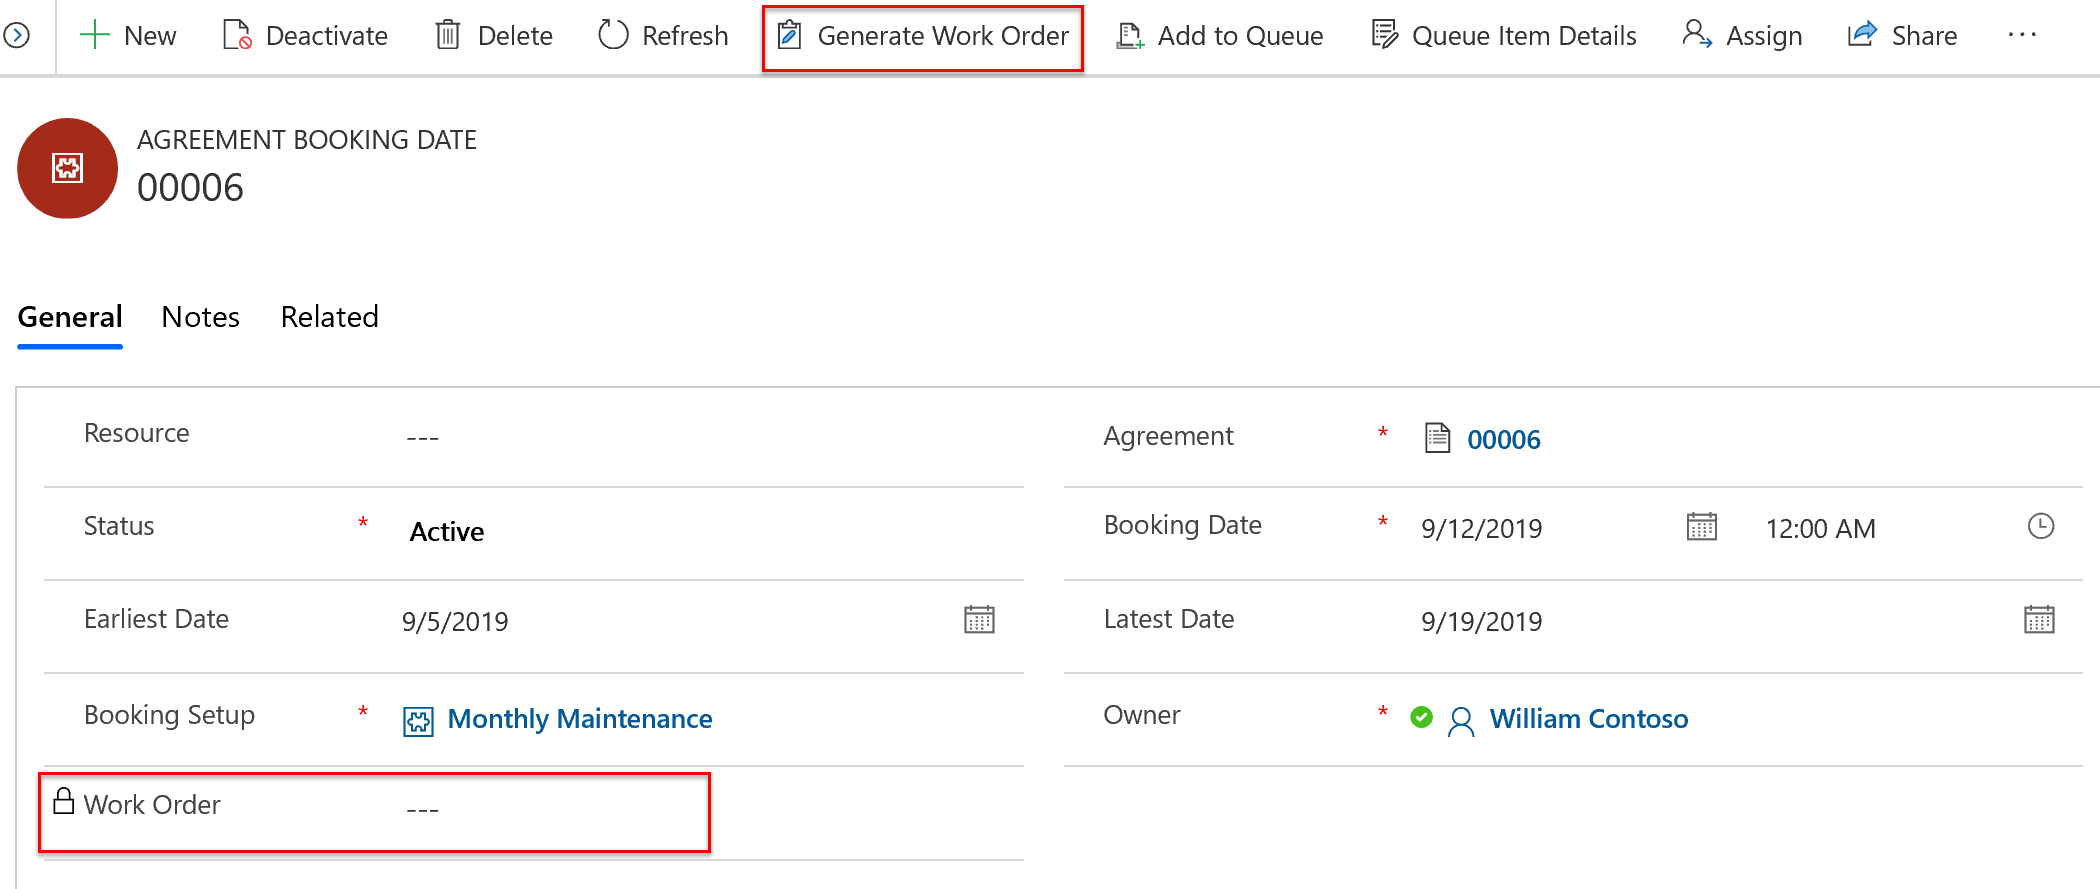The height and width of the screenshot is (889, 2100).
Task: Click the record title 00006 header text
Action: 190,188
